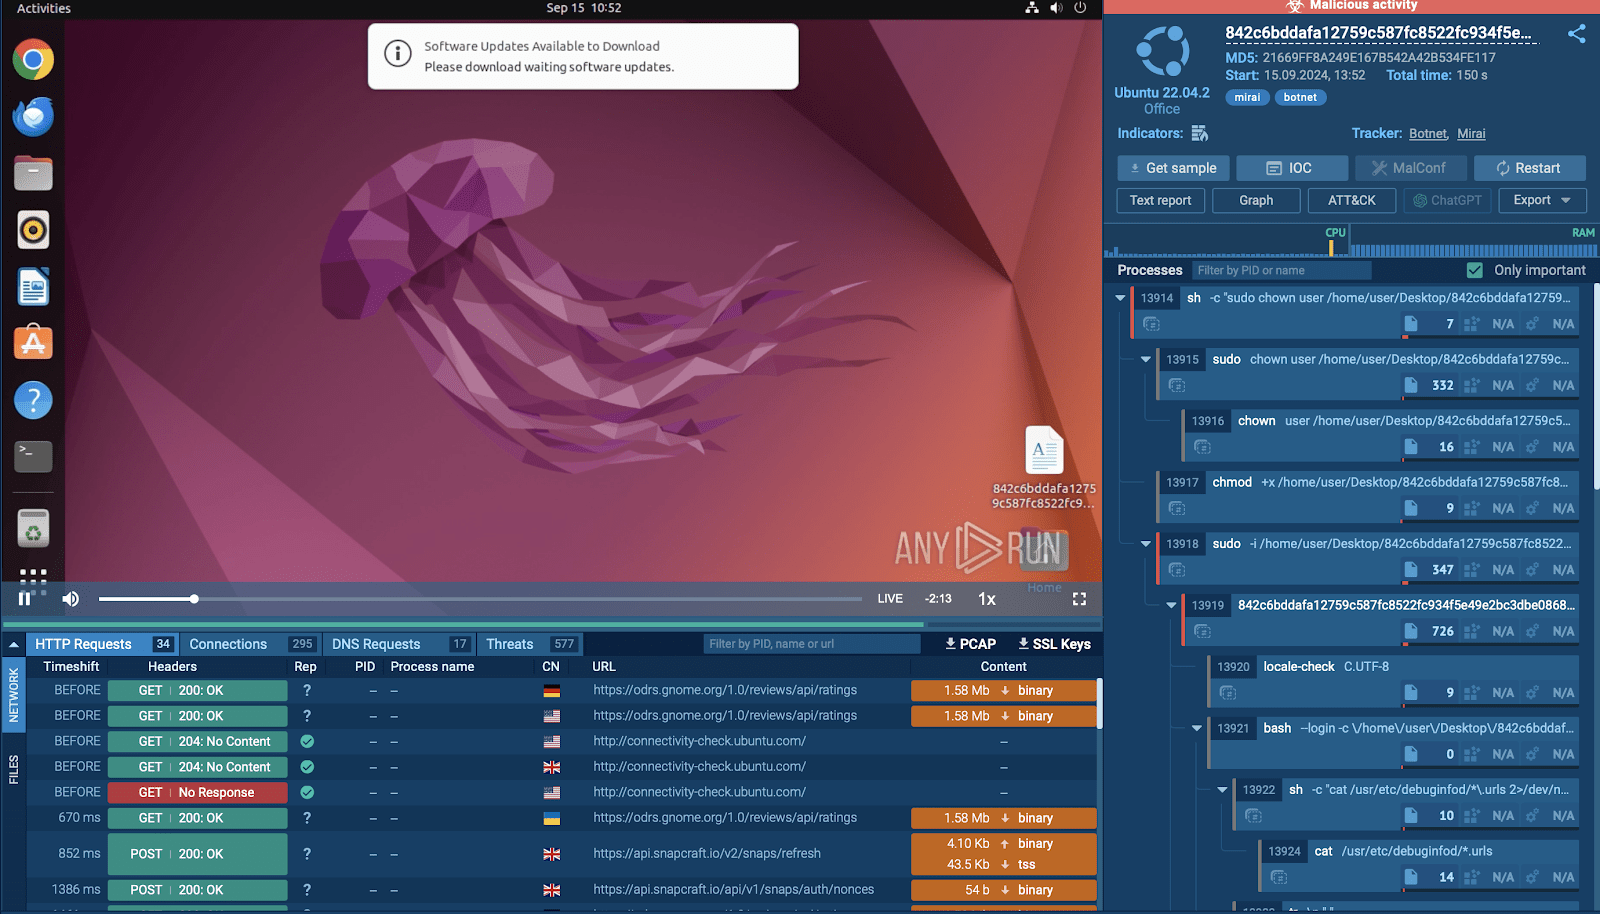
Task: Click the Restart analysis button
Action: (1530, 167)
